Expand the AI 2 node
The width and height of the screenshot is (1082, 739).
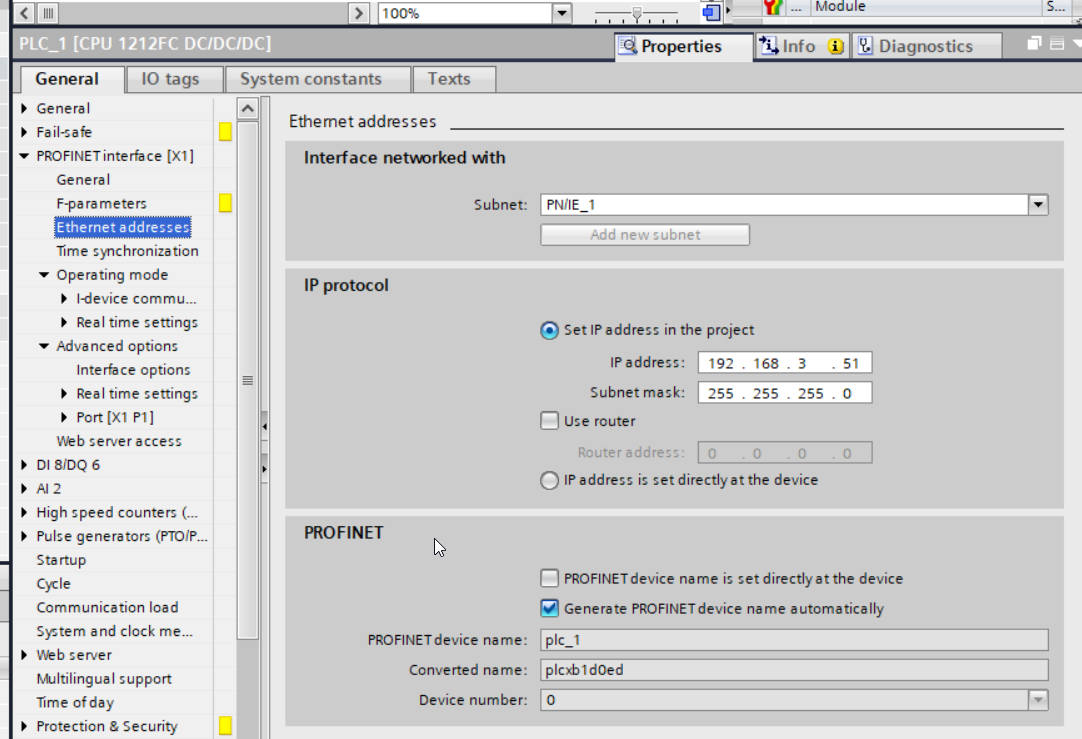[25, 489]
